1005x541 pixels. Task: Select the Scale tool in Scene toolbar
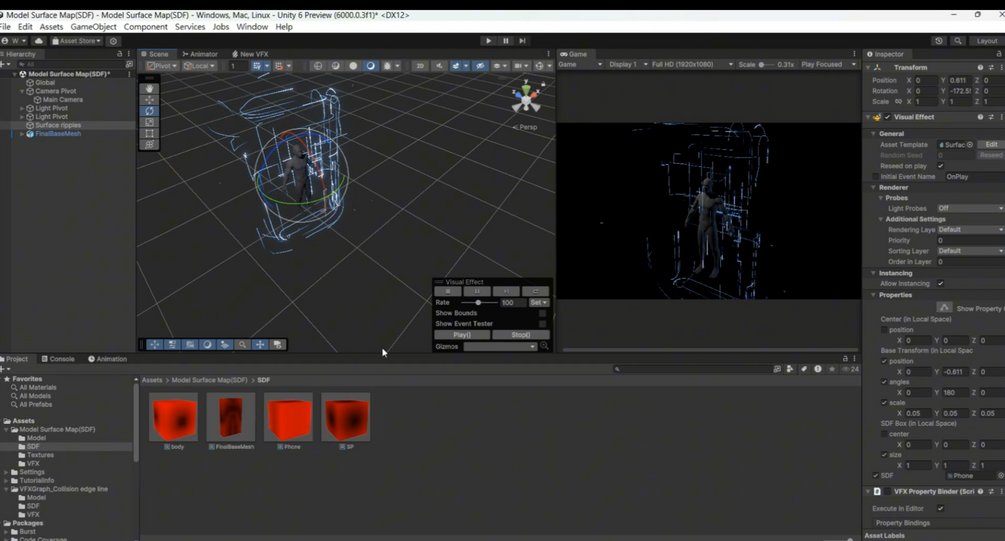149,122
